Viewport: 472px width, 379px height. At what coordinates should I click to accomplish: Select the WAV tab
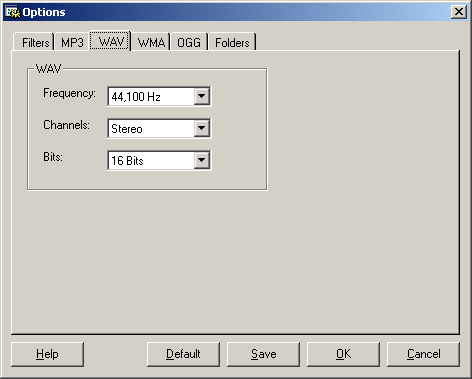pyautogui.click(x=110, y=41)
